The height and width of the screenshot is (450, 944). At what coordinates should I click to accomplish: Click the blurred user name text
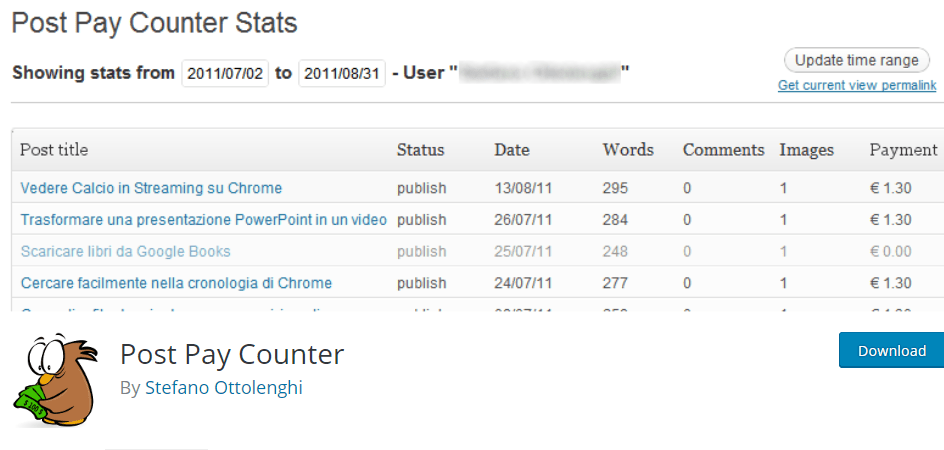point(539,72)
